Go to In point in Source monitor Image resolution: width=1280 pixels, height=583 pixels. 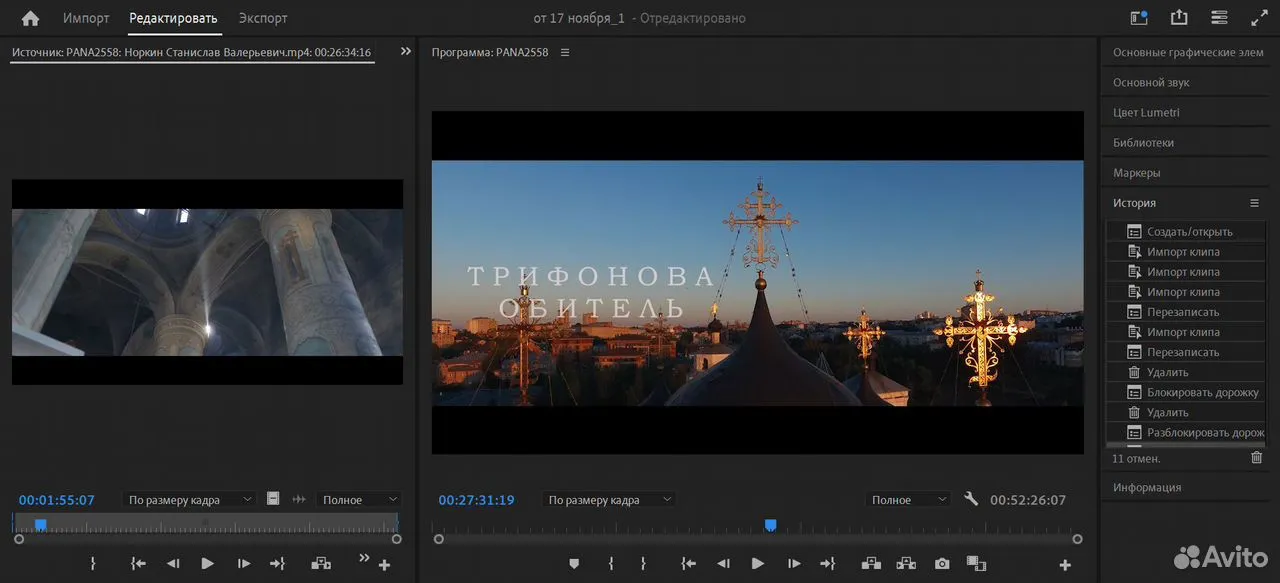138,564
